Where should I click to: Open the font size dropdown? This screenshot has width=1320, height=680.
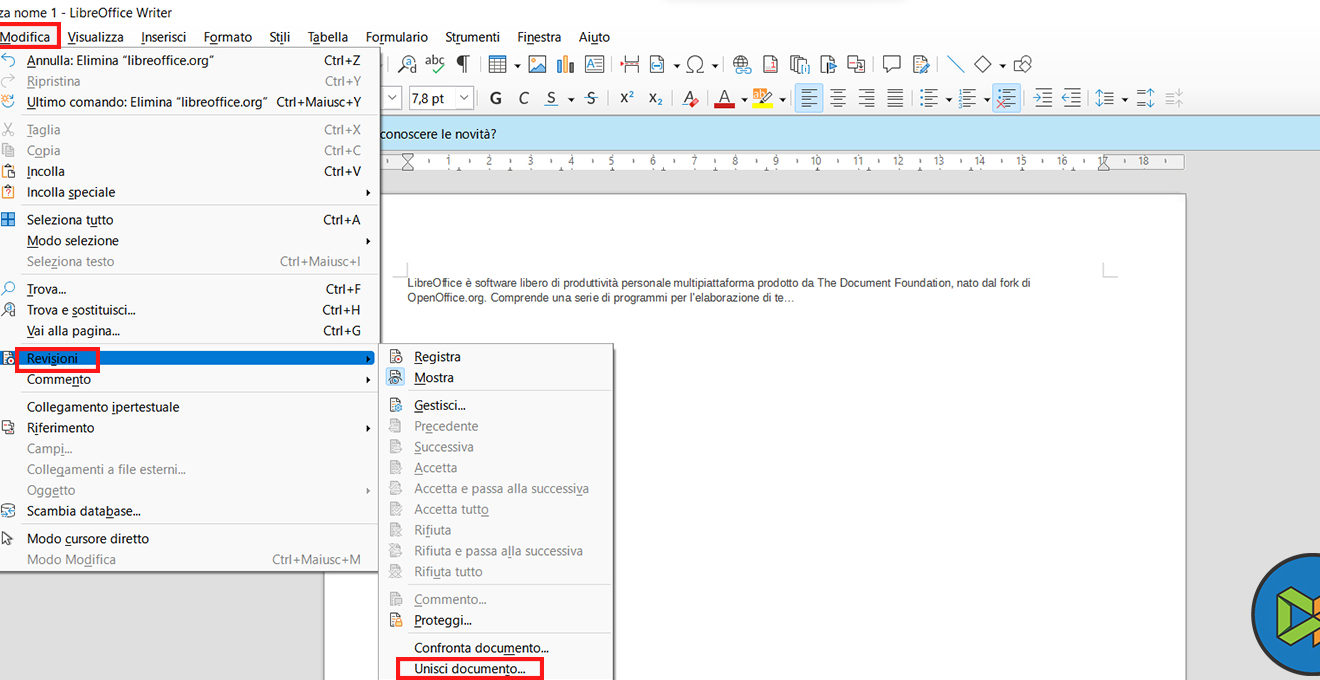464,98
